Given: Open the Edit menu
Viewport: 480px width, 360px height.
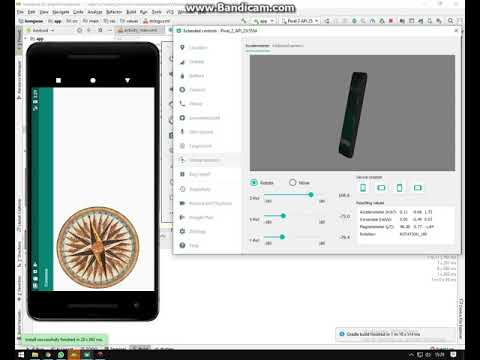Looking at the screenshot, I should tap(31, 12).
